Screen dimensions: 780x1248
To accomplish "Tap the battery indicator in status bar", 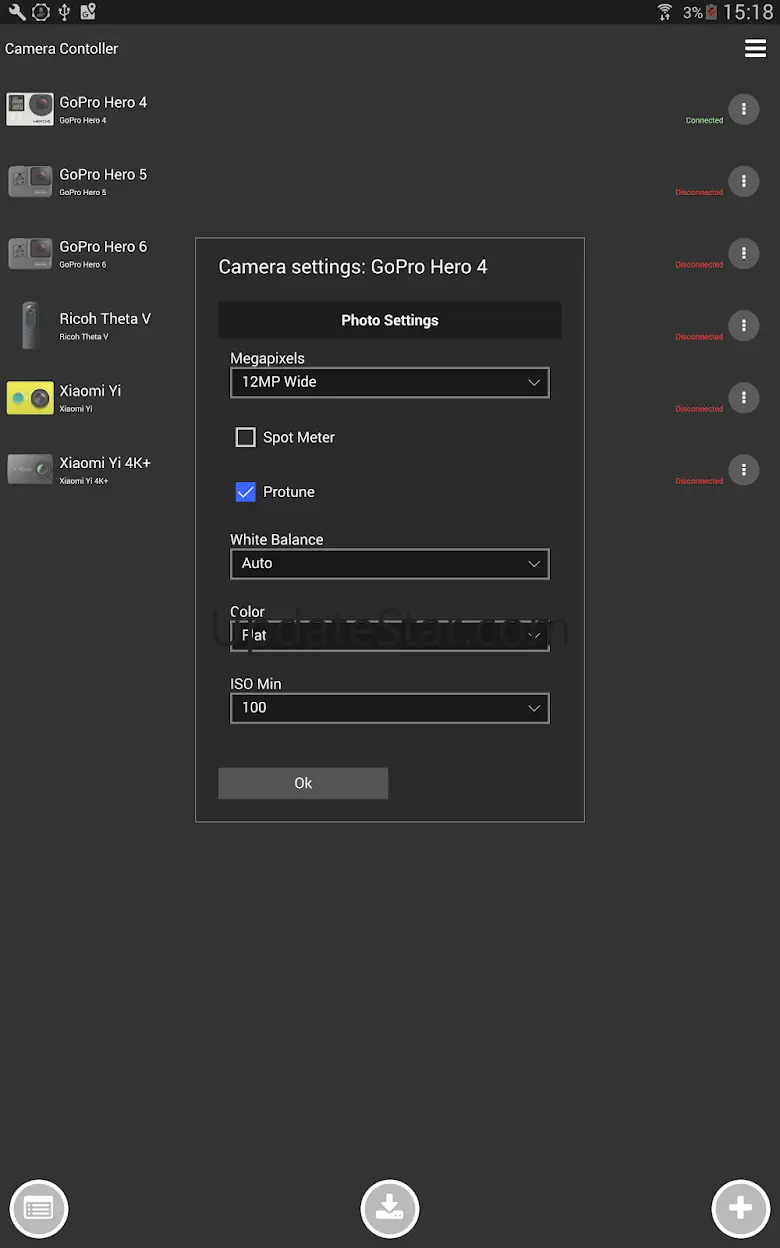I will pyautogui.click(x=712, y=12).
